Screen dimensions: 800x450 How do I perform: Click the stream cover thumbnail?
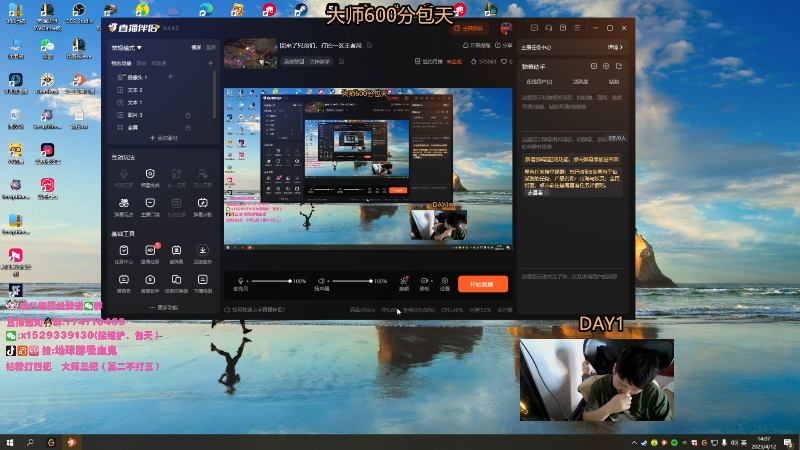point(251,53)
